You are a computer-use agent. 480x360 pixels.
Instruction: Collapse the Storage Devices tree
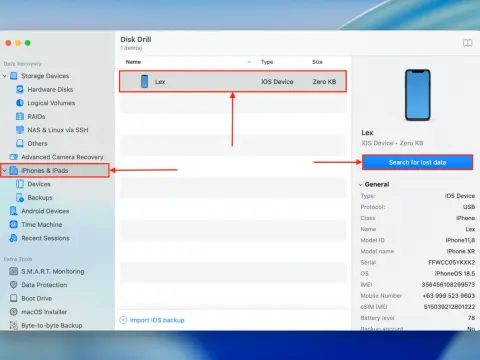[5, 76]
